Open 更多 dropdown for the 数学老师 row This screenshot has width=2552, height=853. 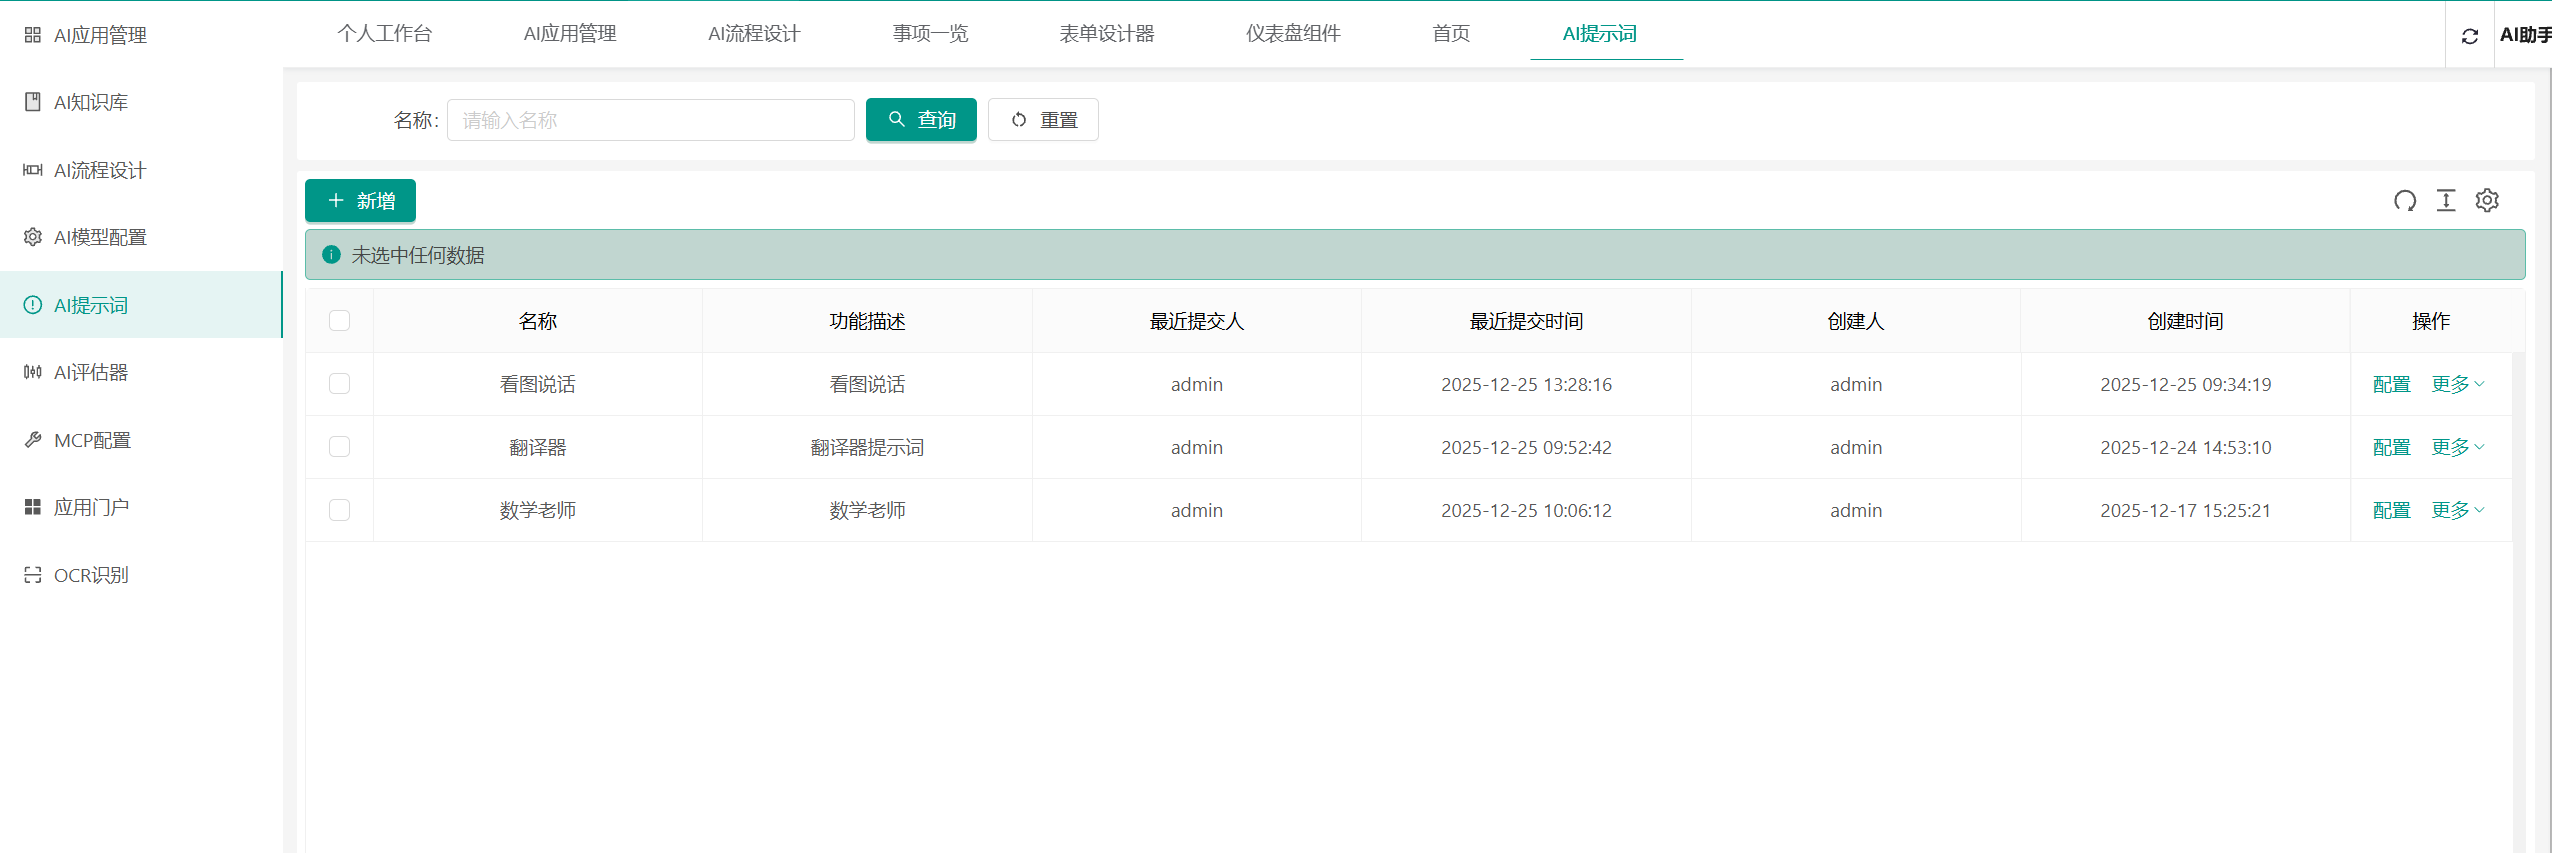[x=2457, y=510]
